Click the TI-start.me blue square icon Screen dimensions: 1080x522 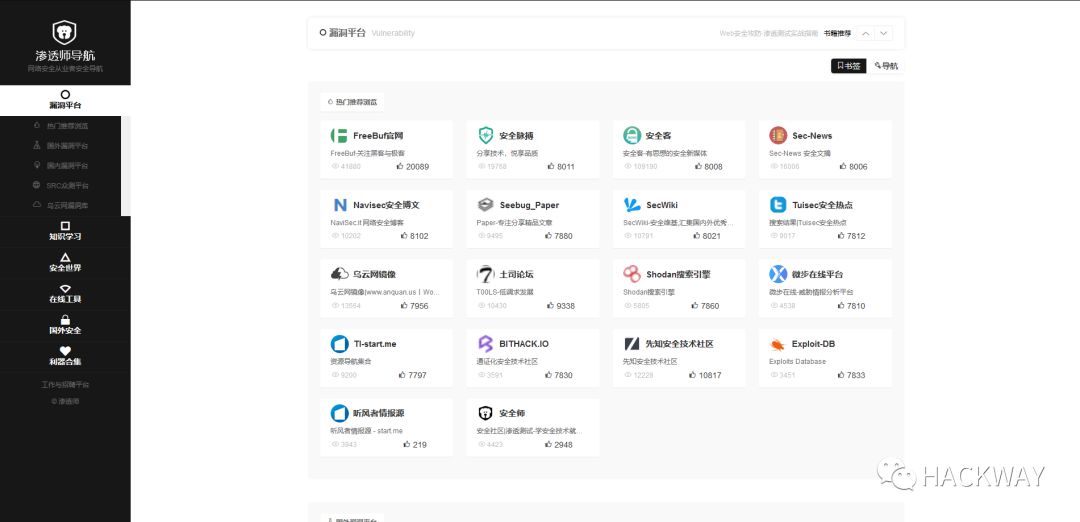point(339,344)
